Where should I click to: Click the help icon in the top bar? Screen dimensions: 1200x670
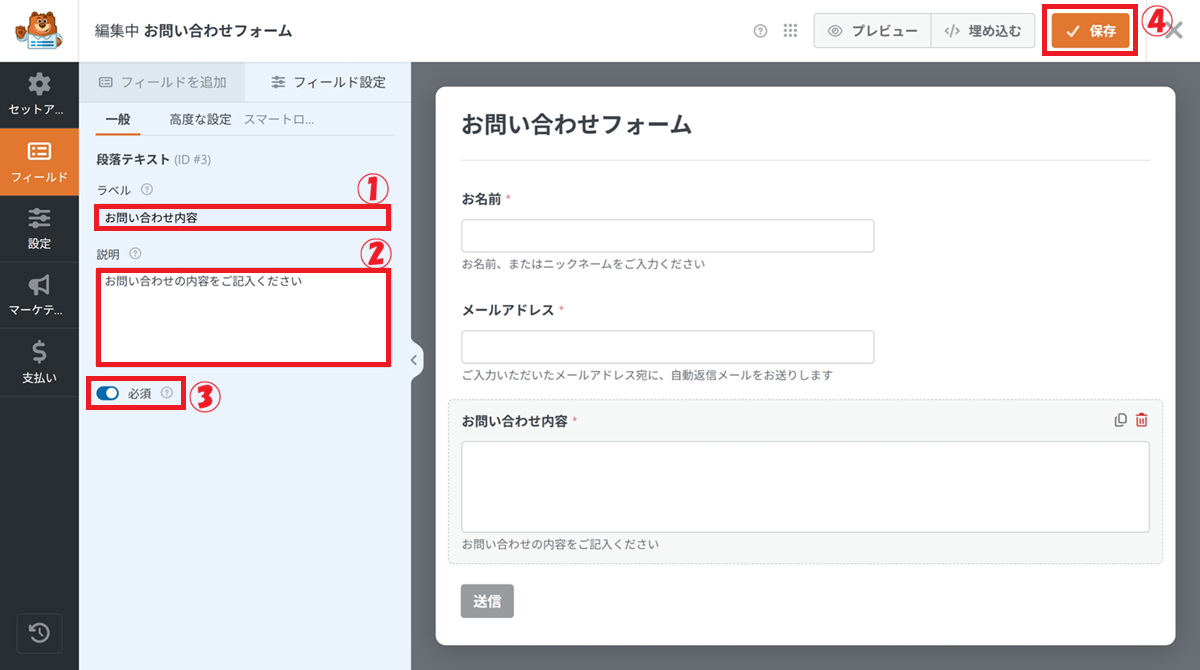click(x=760, y=31)
